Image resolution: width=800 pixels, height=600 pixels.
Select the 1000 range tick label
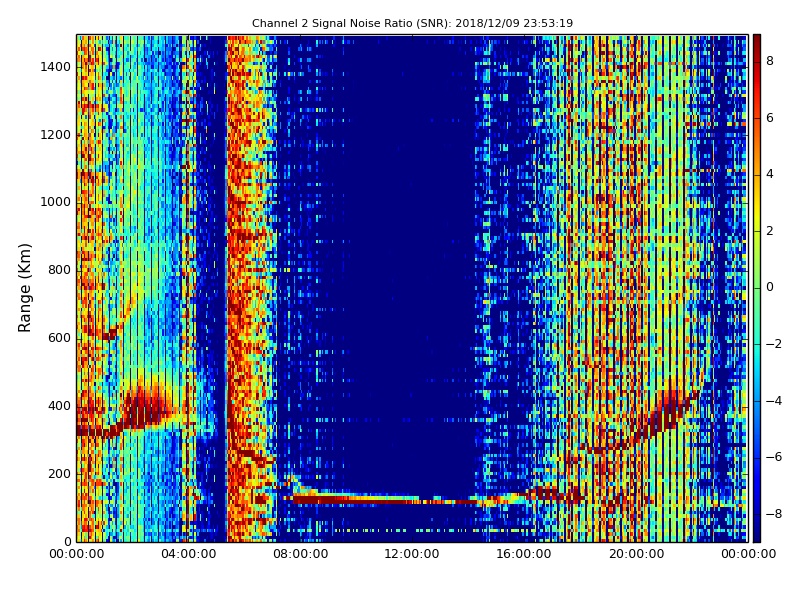(55, 202)
